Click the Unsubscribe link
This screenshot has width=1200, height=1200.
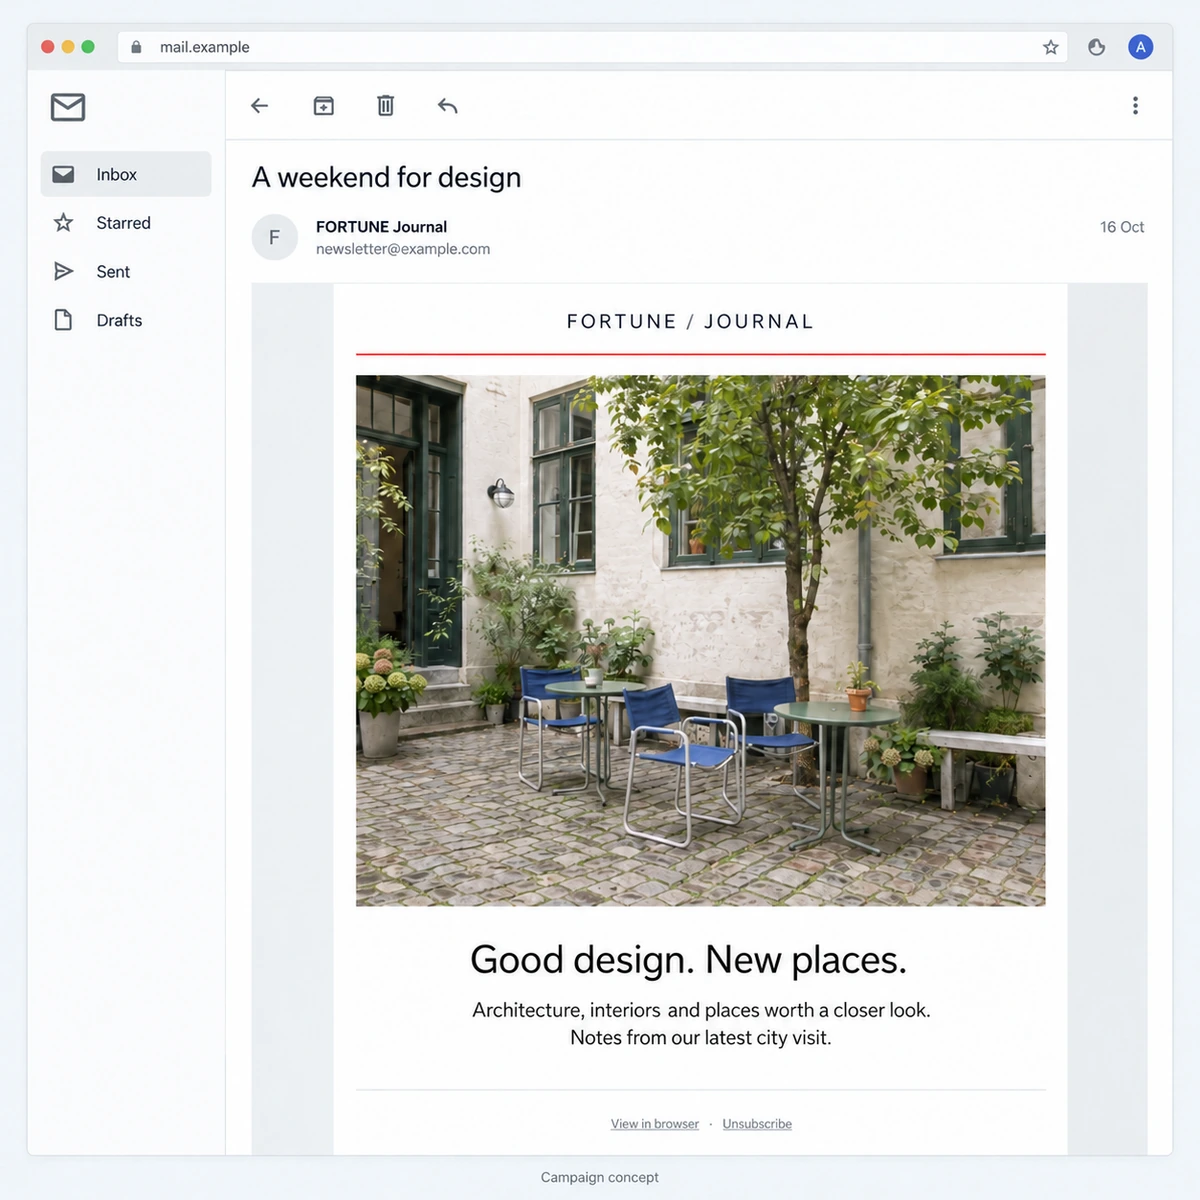(757, 1124)
